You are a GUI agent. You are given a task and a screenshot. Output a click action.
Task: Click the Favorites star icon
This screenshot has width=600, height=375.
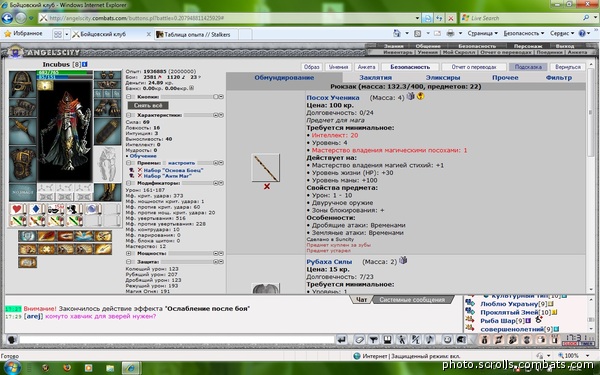pyautogui.click(x=8, y=34)
